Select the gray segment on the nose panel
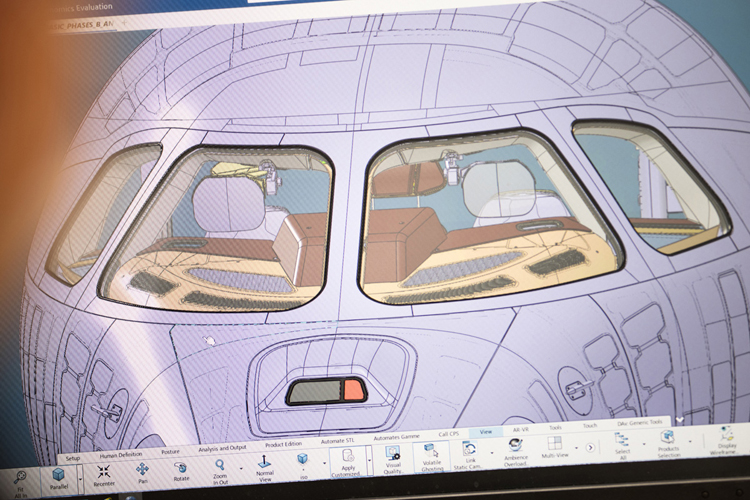Viewport: 750px width, 500px height. point(317,392)
